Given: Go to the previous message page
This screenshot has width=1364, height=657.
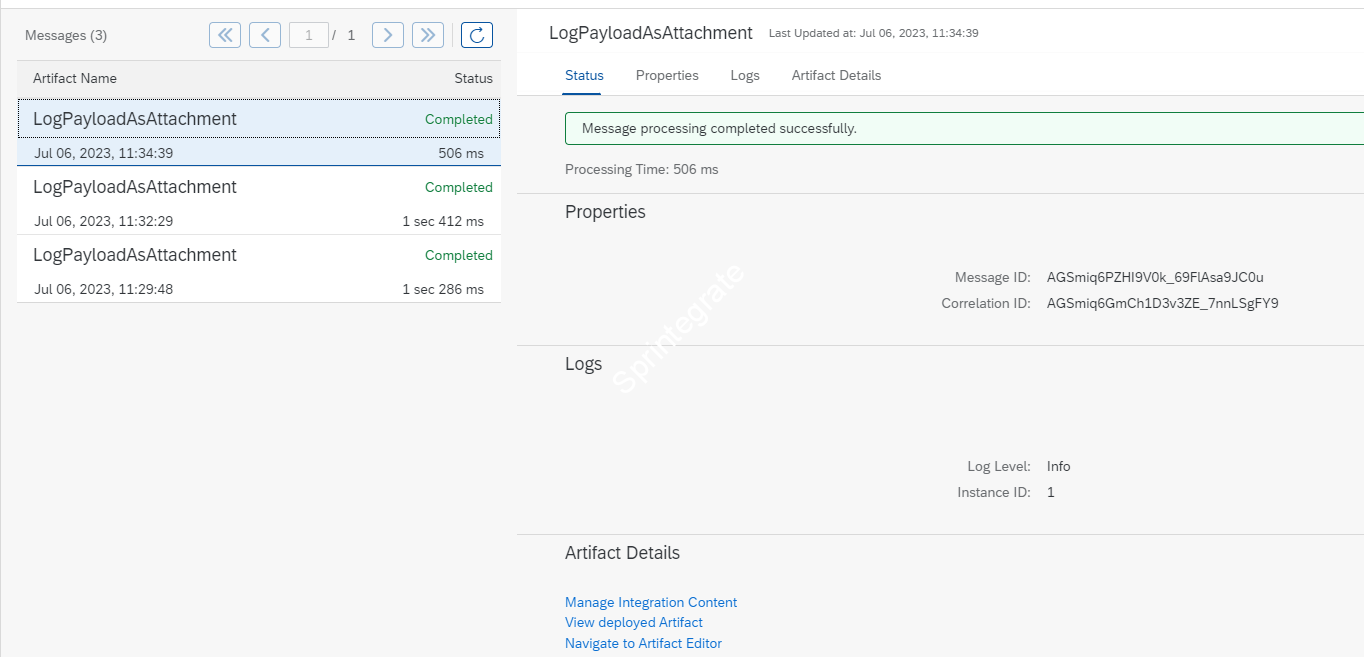Looking at the screenshot, I should point(264,34).
